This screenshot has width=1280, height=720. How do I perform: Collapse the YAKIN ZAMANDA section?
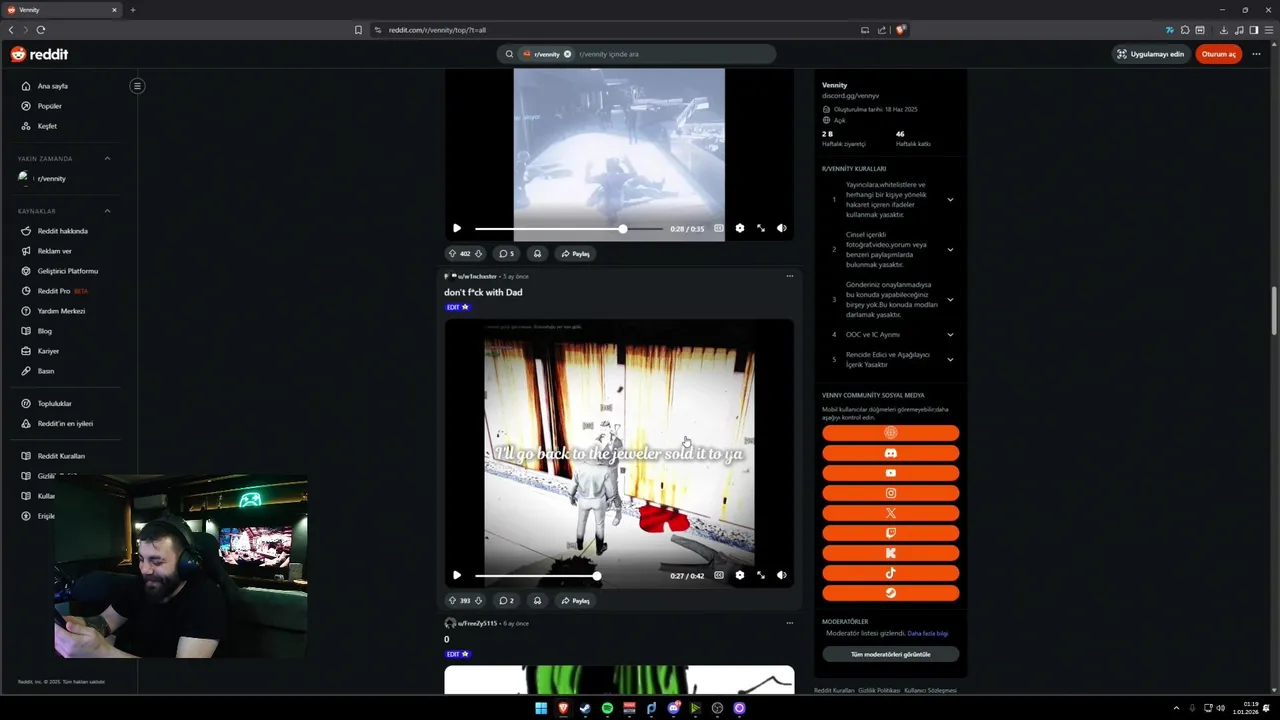(x=107, y=158)
